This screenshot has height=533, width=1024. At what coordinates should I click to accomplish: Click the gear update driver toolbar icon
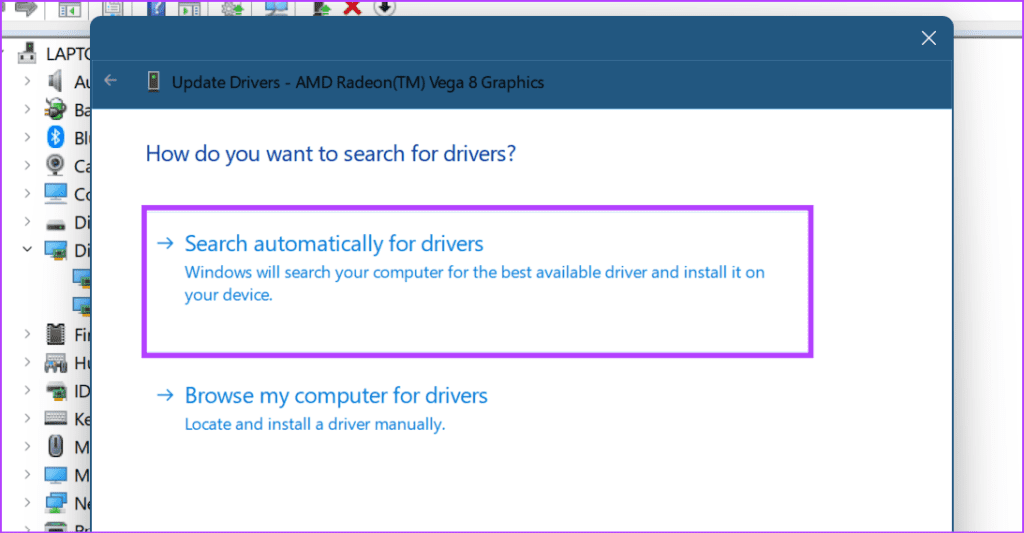point(232,8)
